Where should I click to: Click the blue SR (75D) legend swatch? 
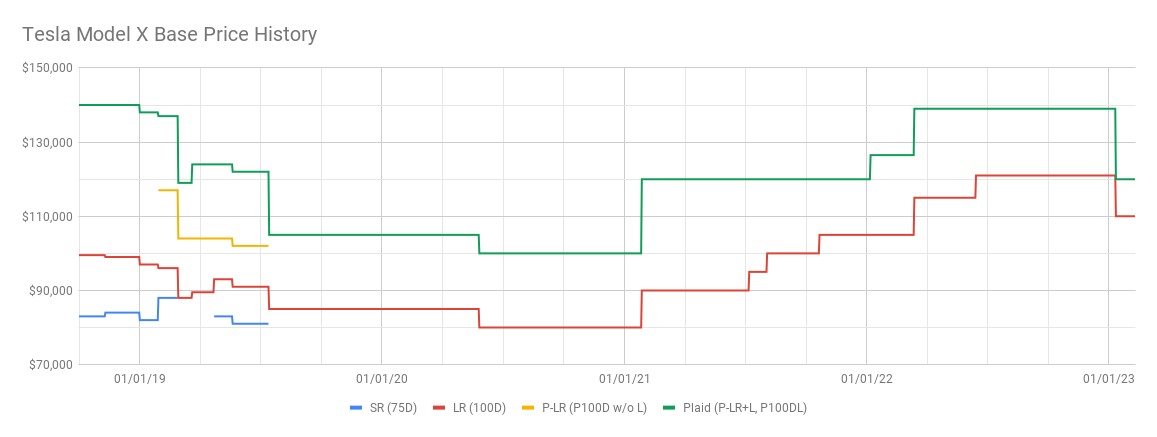tap(357, 408)
